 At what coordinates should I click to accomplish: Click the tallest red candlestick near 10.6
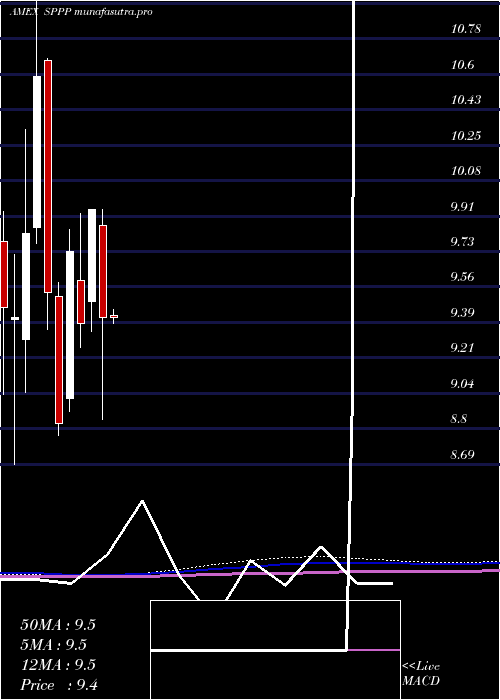(48, 176)
